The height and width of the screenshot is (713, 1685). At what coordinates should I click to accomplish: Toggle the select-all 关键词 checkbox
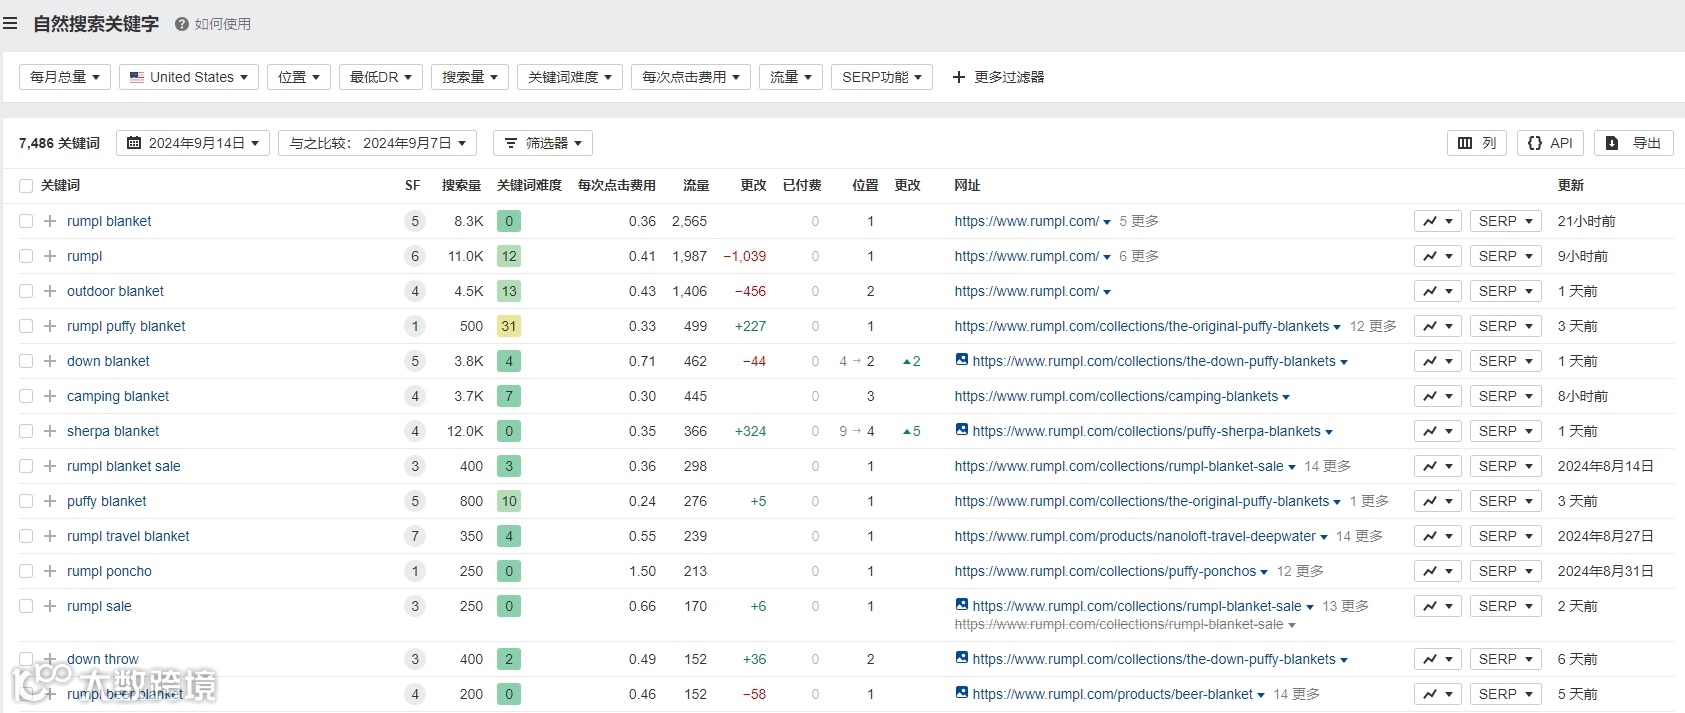point(26,186)
